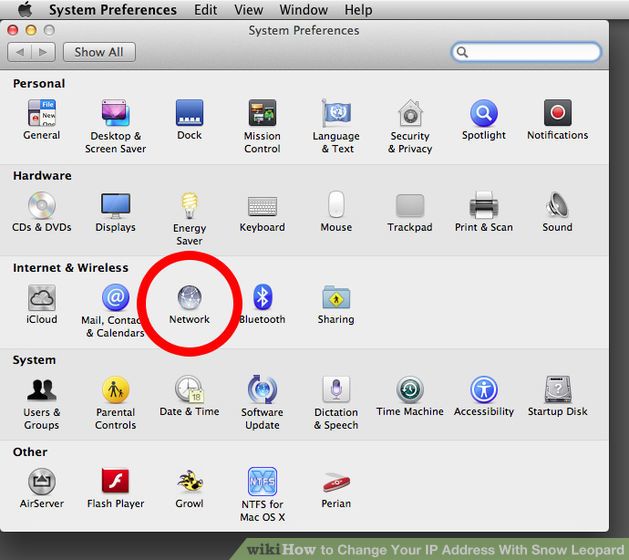This screenshot has width=629, height=560.
Task: Open Users & Groups pane
Action: pos(42,403)
